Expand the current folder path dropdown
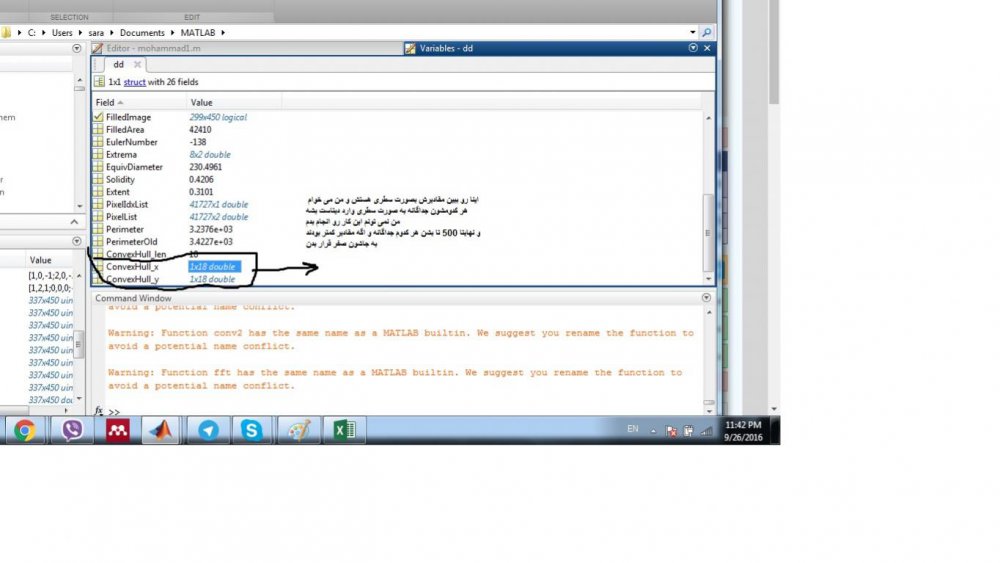The height and width of the screenshot is (563, 1000). click(x=691, y=33)
